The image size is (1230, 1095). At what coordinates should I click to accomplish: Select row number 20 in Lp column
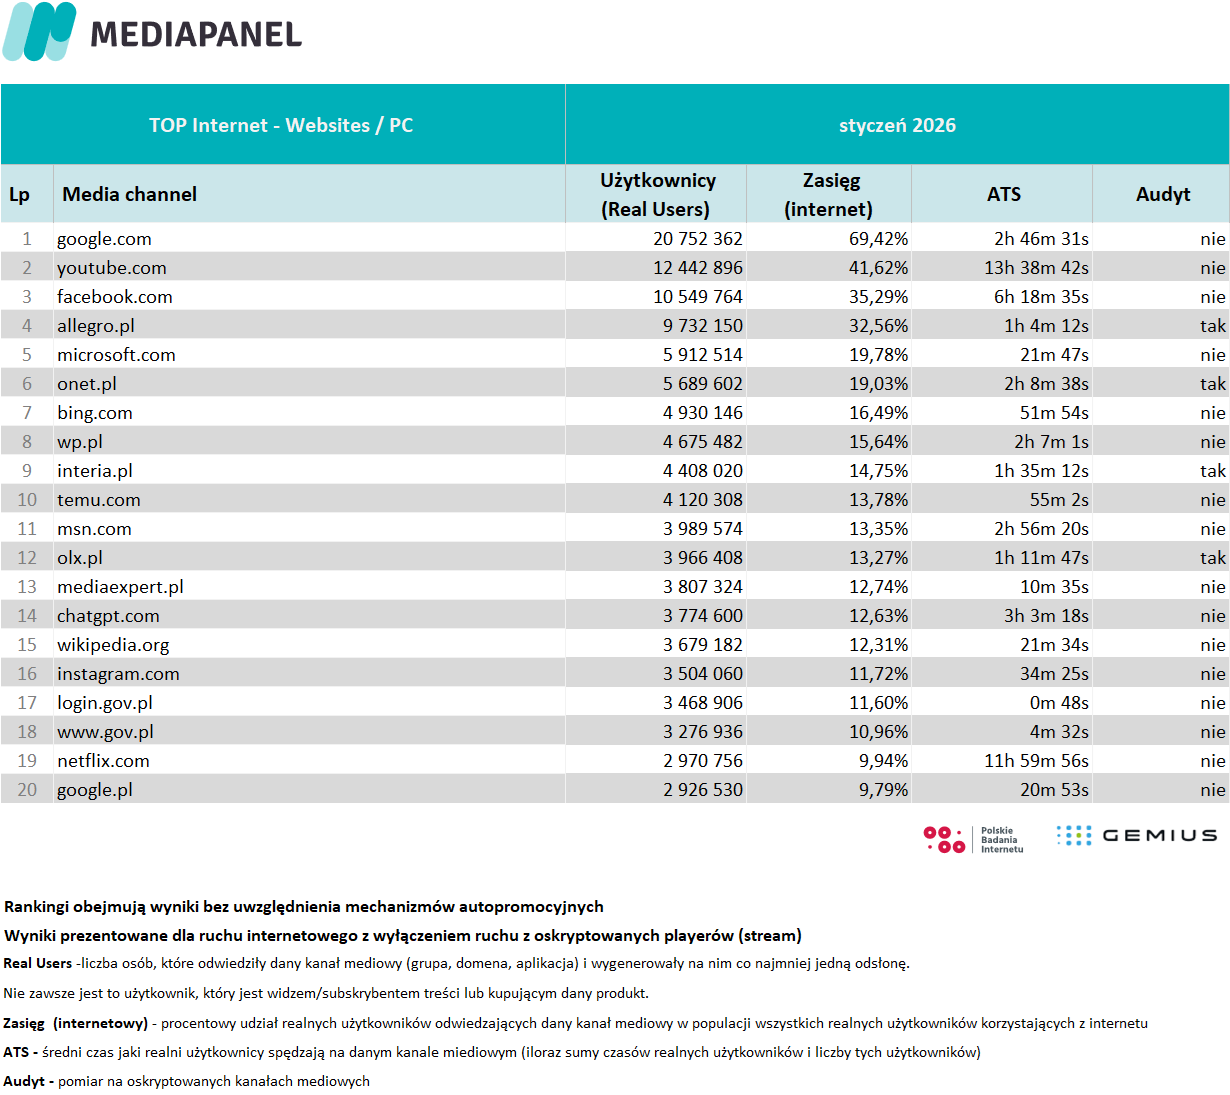pyautogui.click(x=27, y=790)
